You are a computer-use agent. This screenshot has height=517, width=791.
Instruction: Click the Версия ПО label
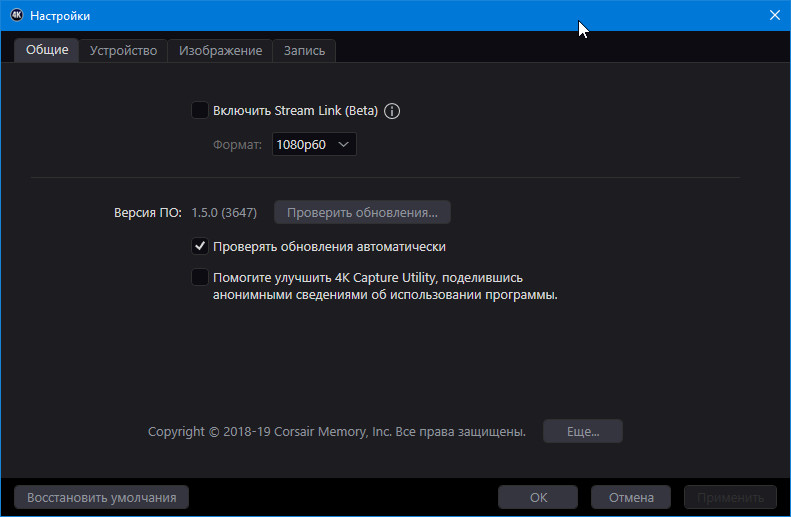click(147, 212)
